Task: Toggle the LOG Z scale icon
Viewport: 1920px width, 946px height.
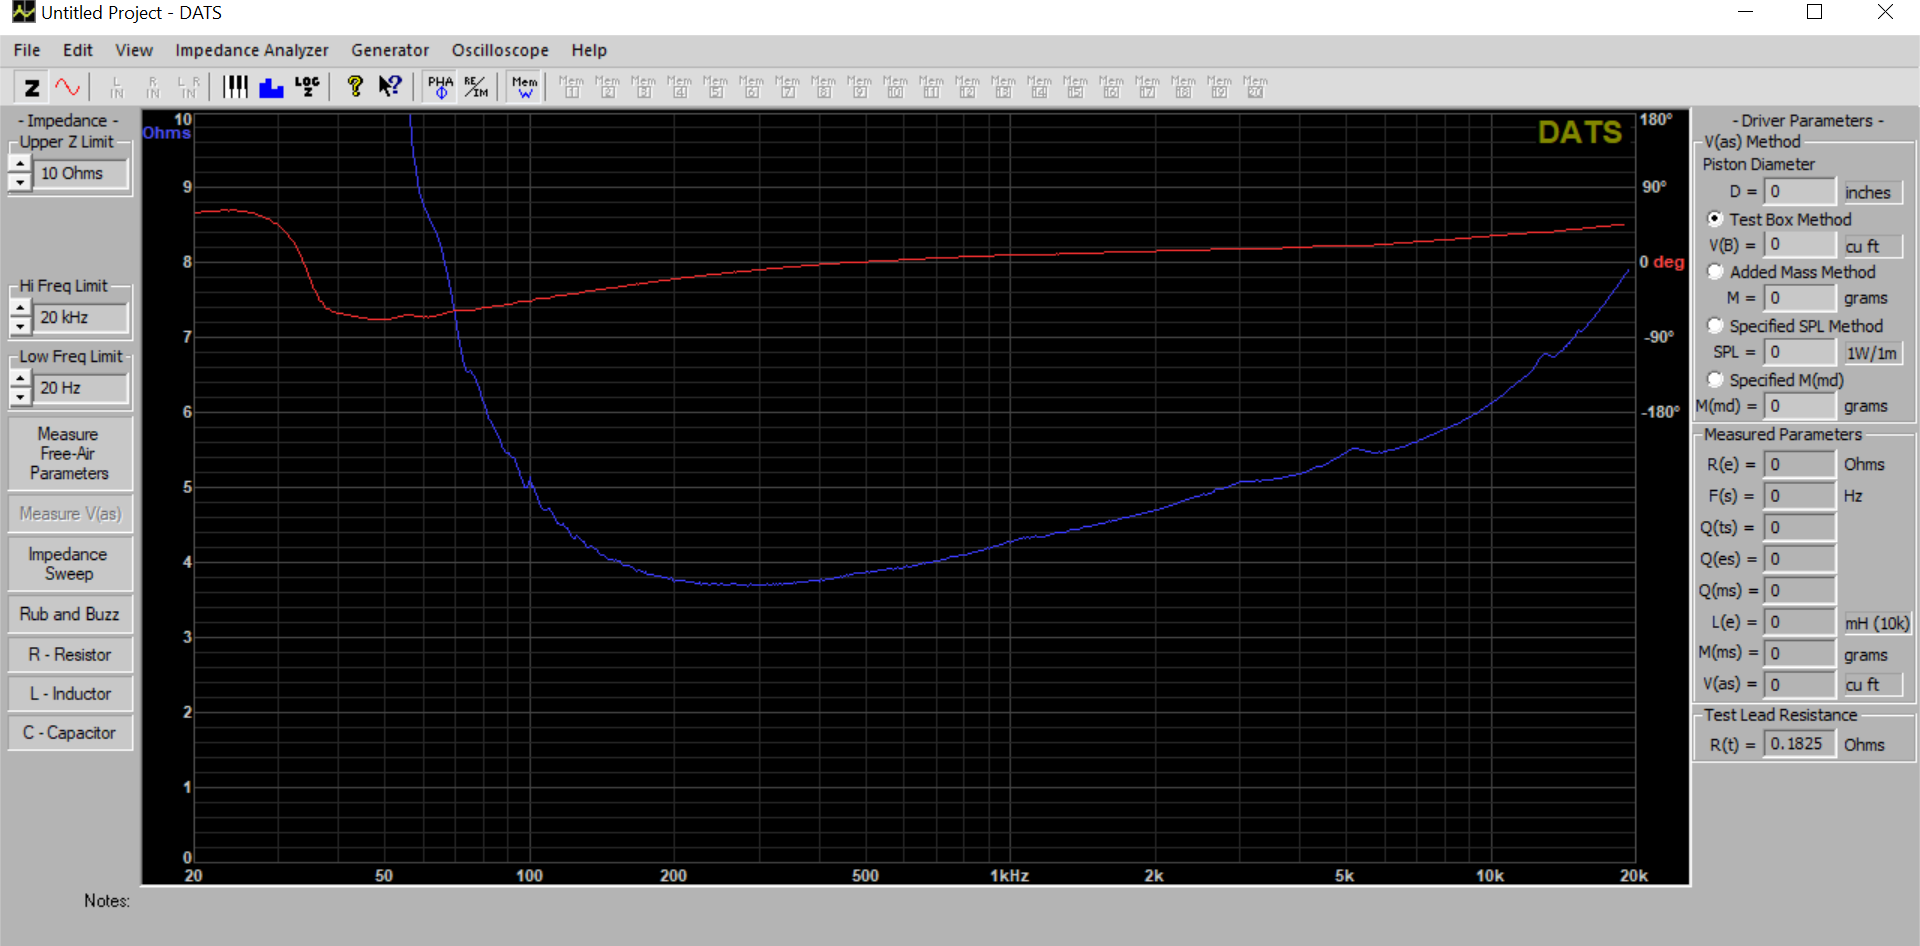Action: pyautogui.click(x=308, y=87)
